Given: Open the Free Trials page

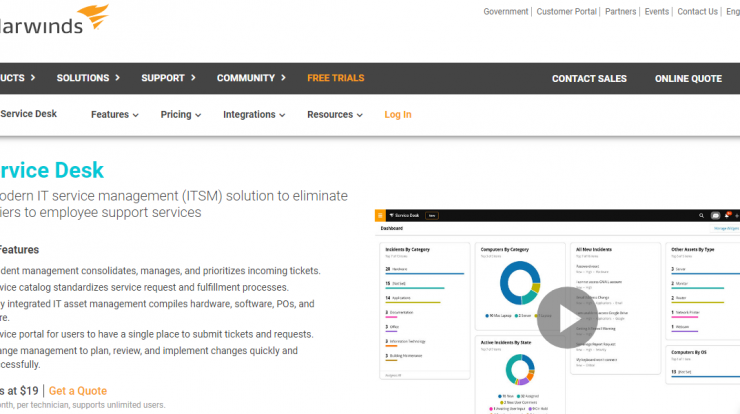Looking at the screenshot, I should 336,78.
